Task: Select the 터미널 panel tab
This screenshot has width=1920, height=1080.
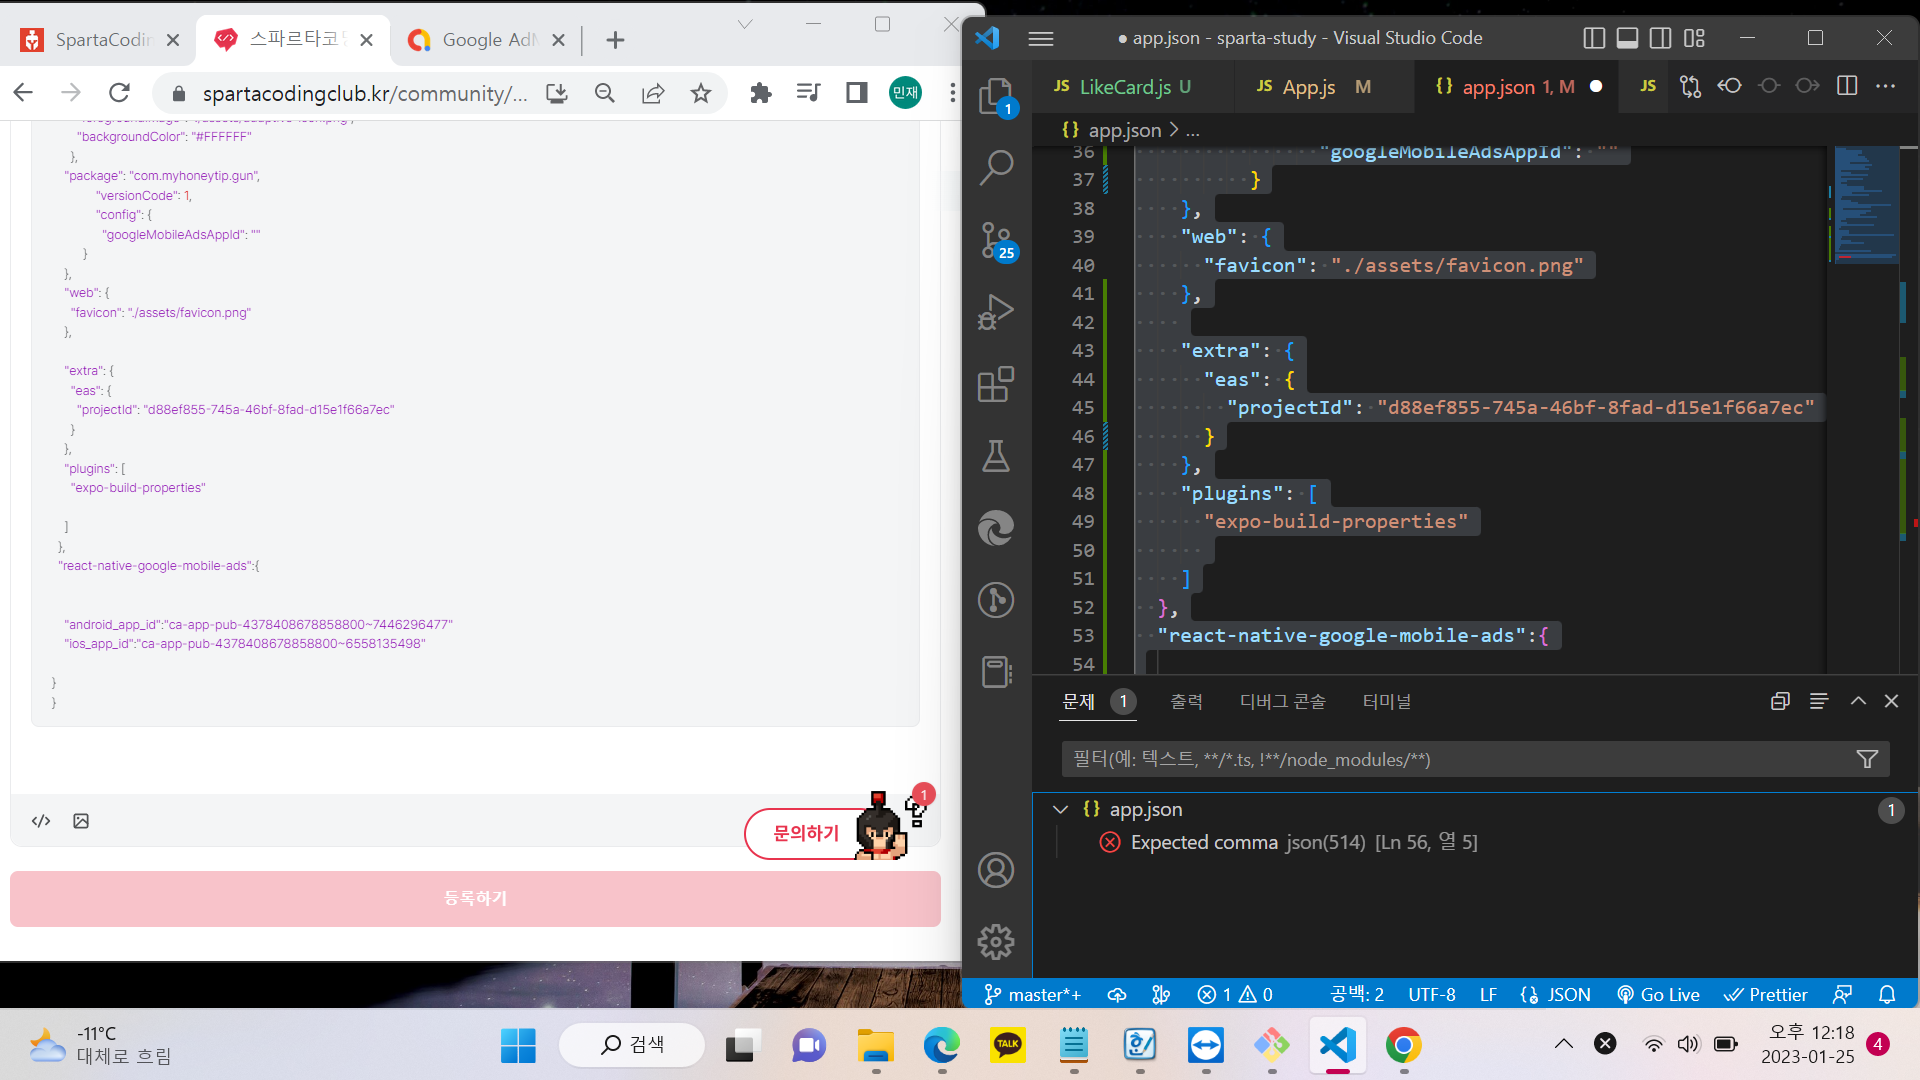Action: pos(1386,701)
